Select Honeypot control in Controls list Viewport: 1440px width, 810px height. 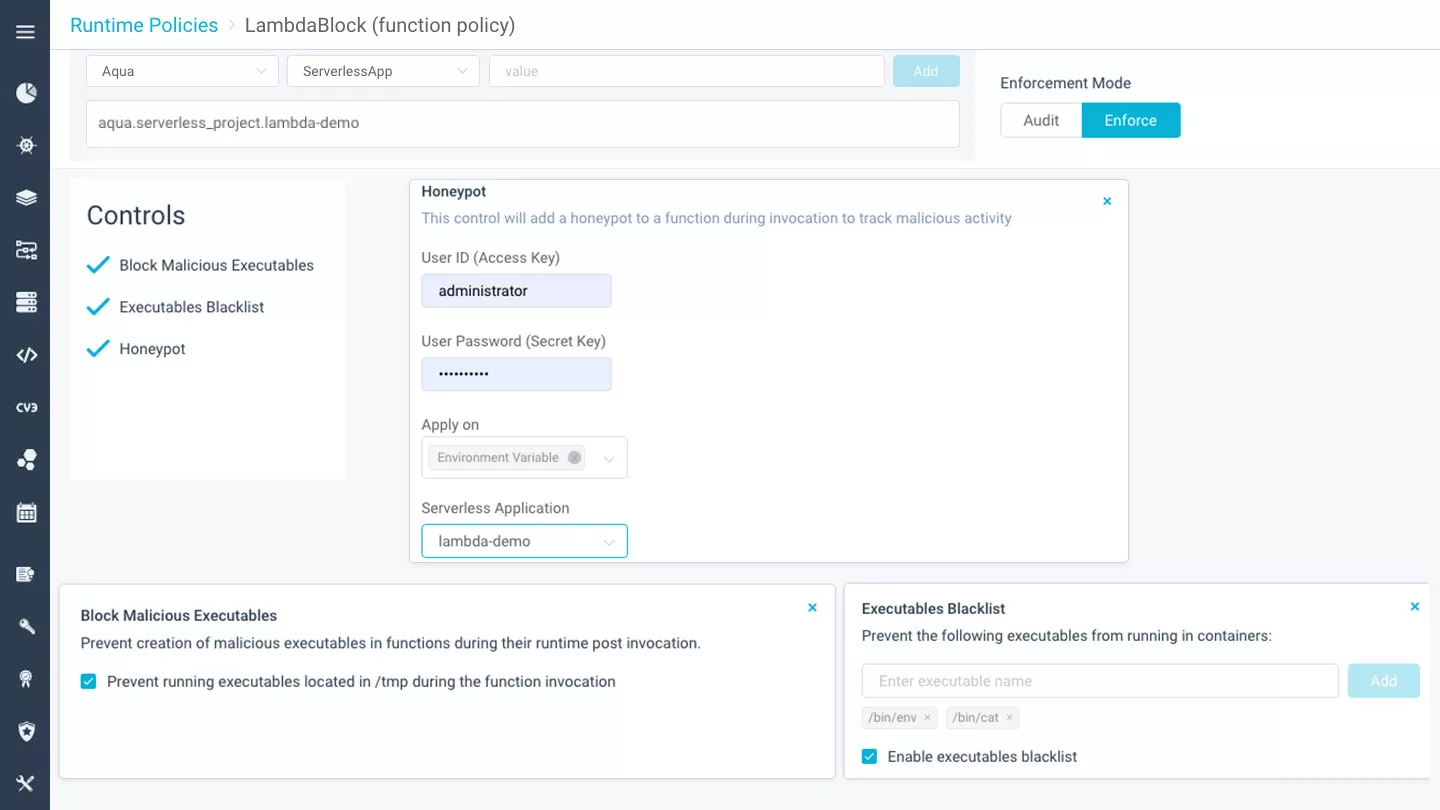(x=136, y=349)
